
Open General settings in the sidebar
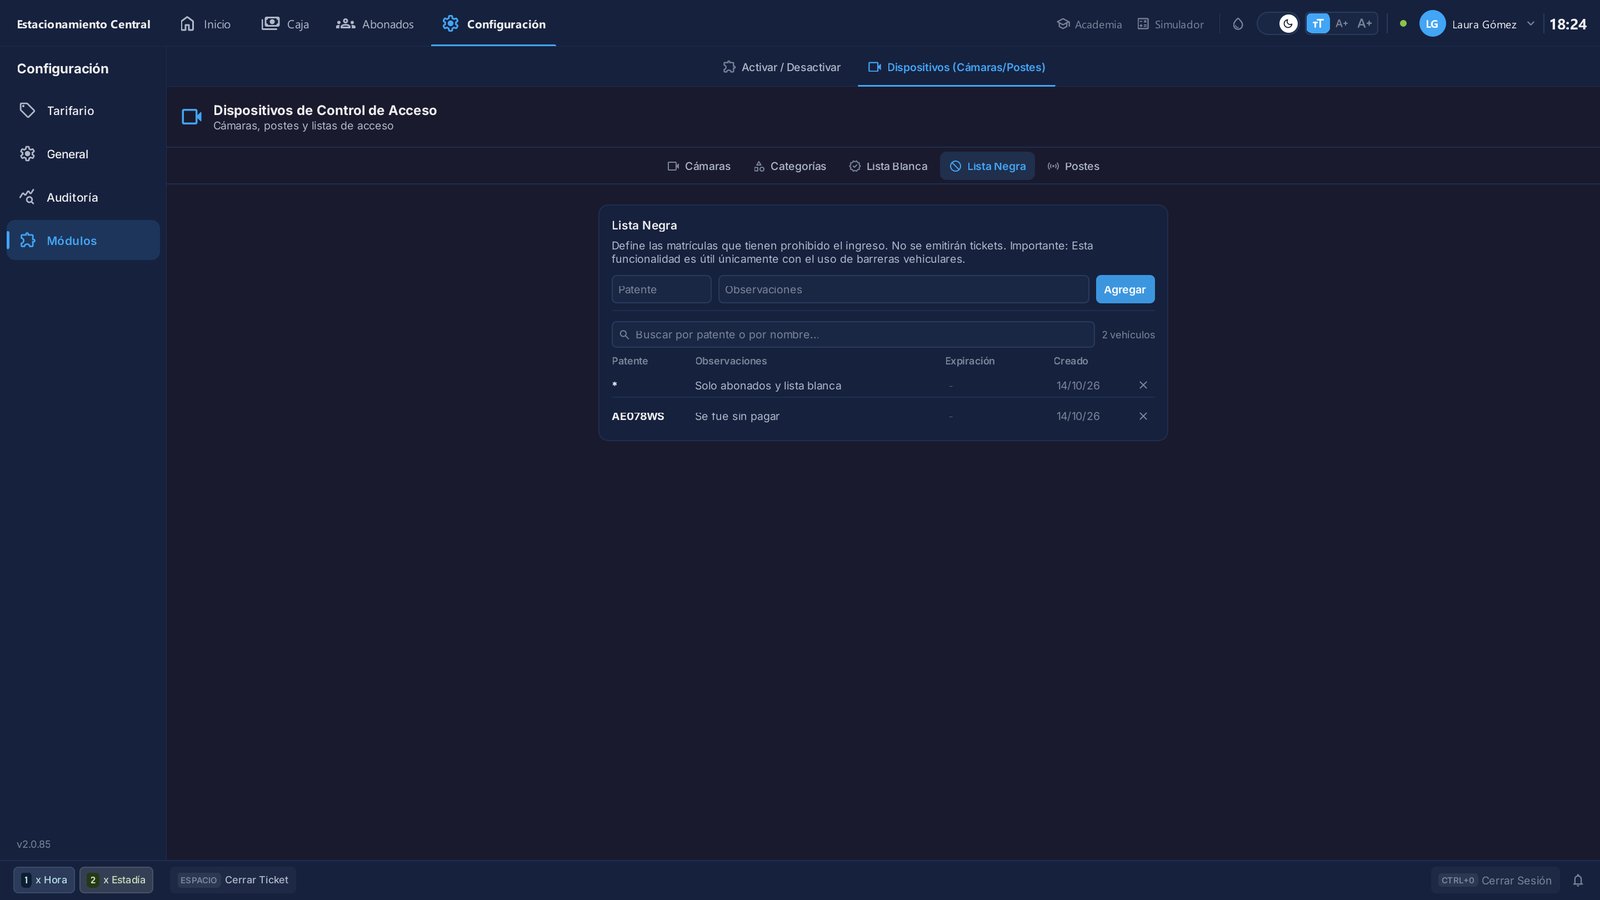coord(83,154)
